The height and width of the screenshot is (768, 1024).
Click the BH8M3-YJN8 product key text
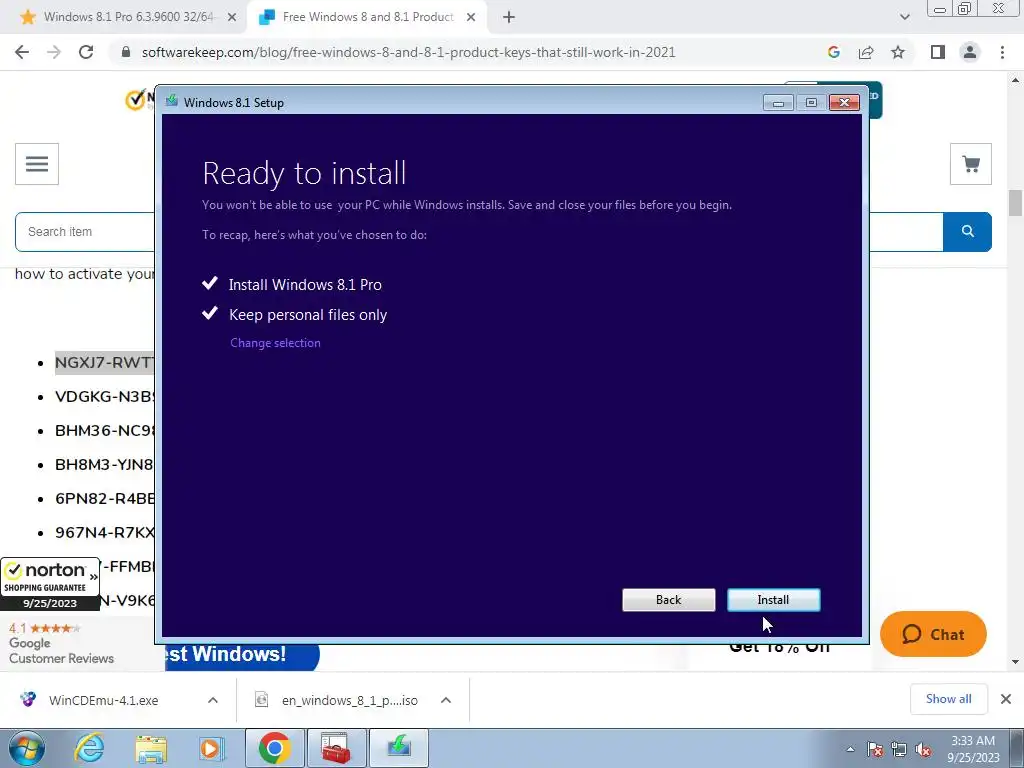[x=104, y=464]
